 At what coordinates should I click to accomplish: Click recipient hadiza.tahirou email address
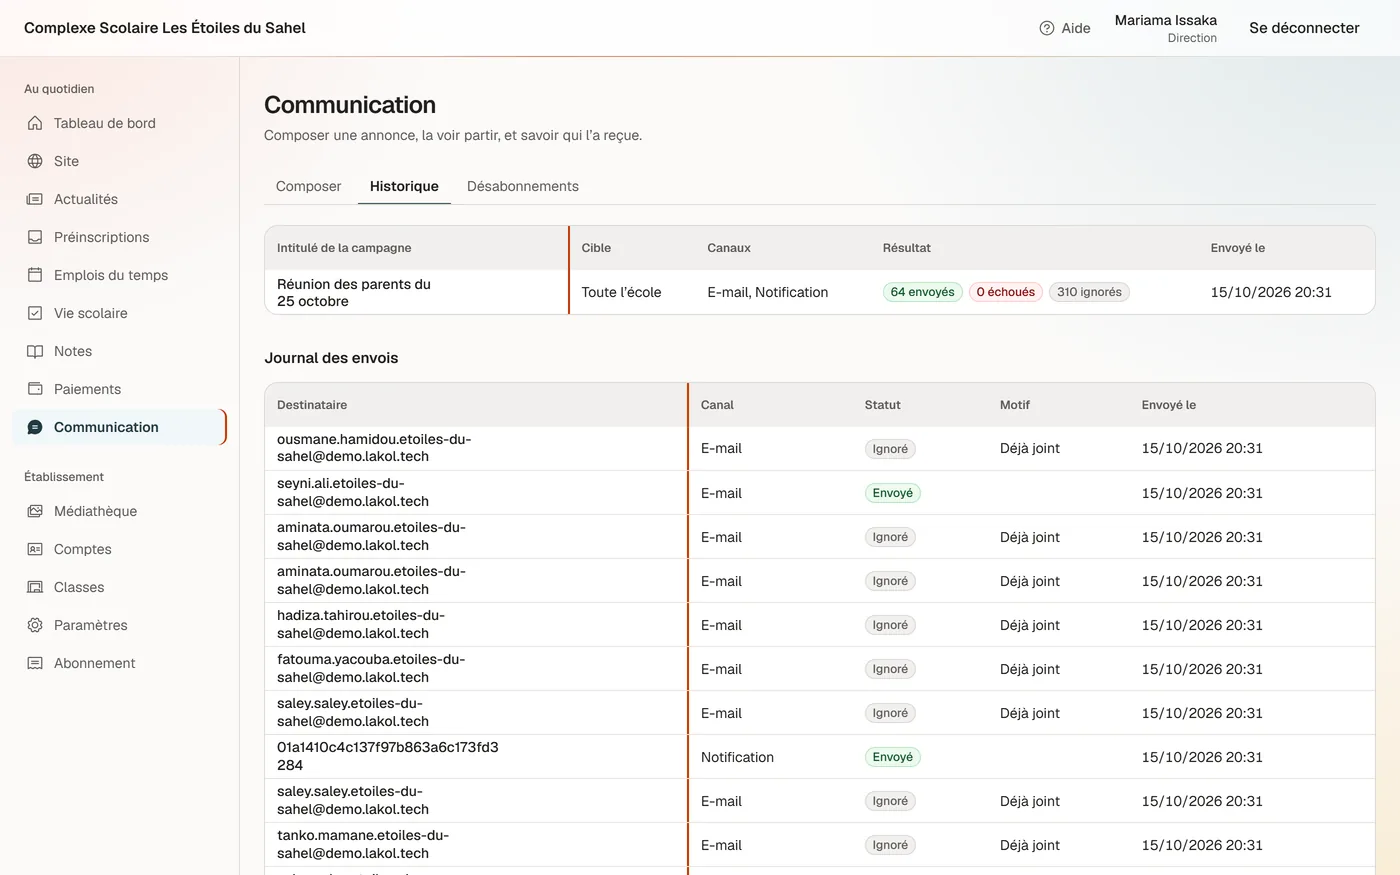click(x=361, y=624)
